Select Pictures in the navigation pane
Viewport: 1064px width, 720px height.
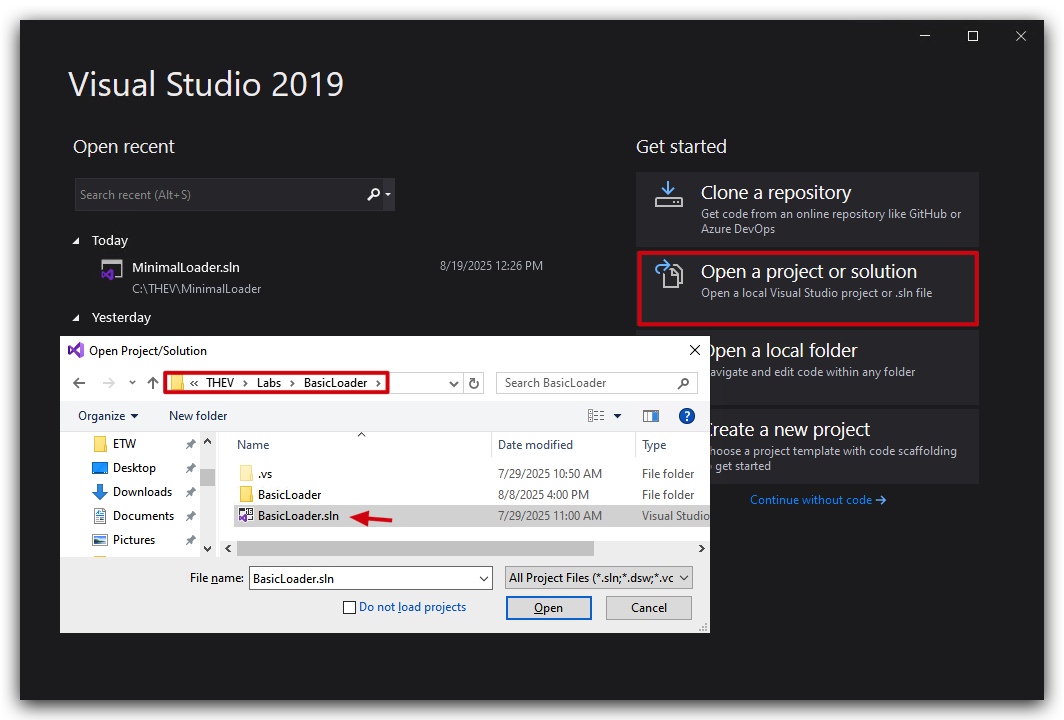[134, 540]
